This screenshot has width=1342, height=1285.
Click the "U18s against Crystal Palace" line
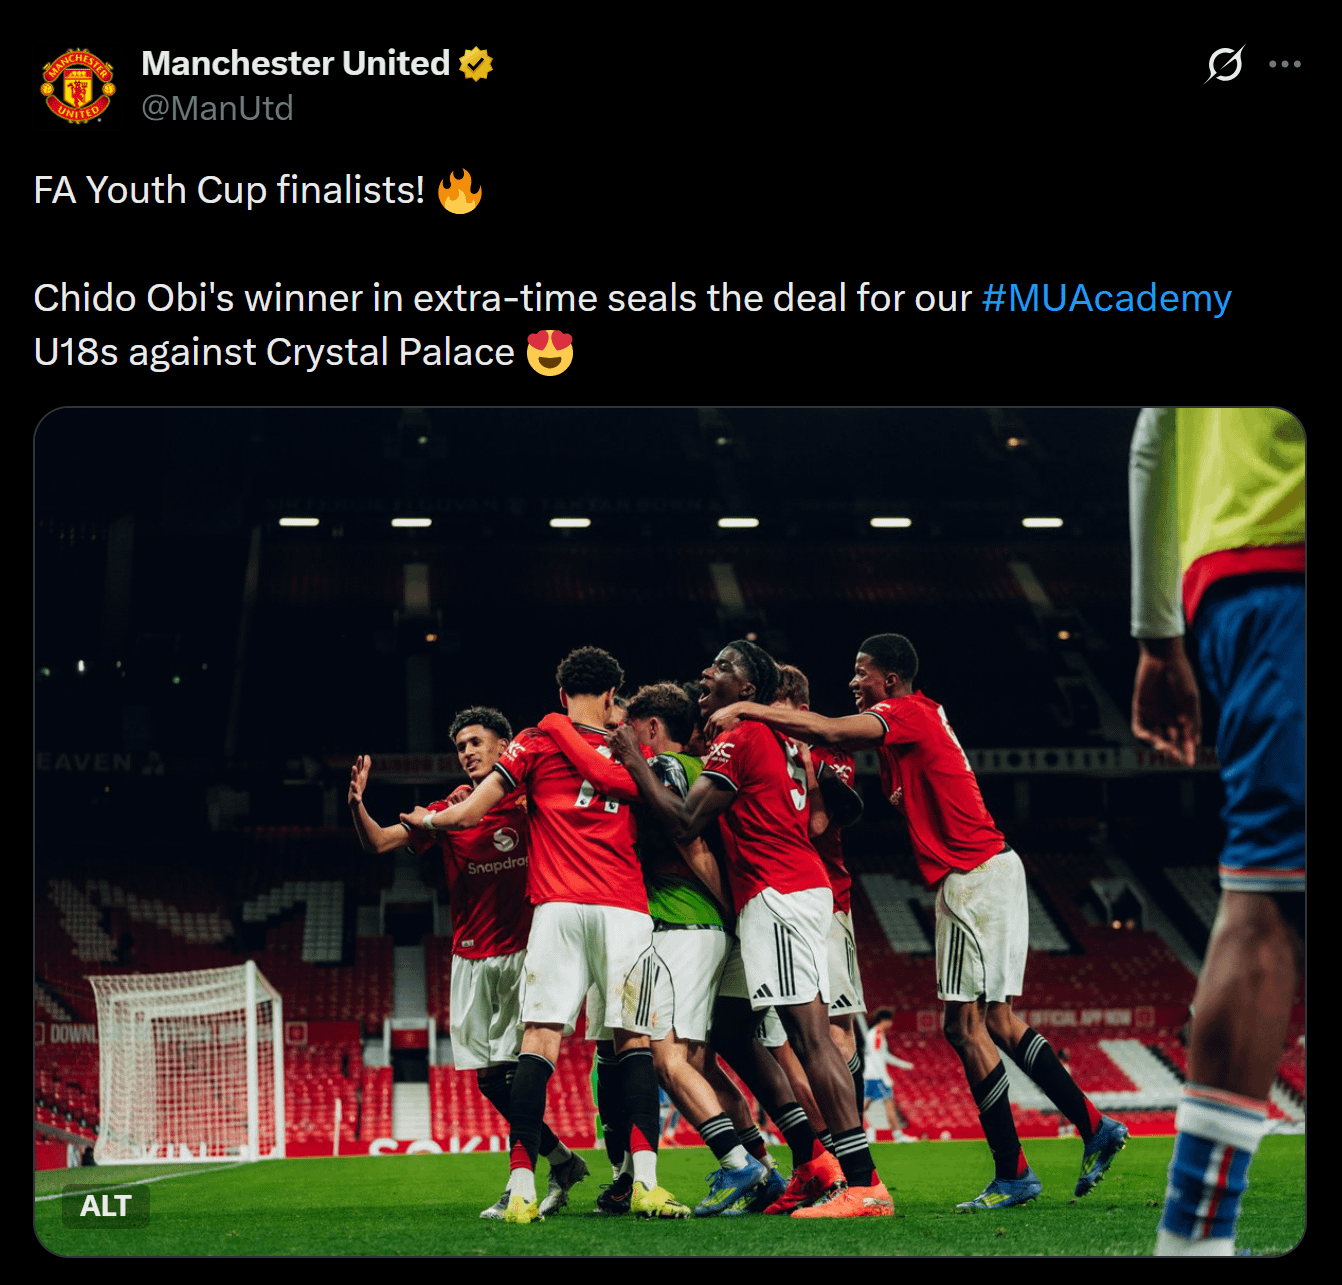click(x=274, y=352)
